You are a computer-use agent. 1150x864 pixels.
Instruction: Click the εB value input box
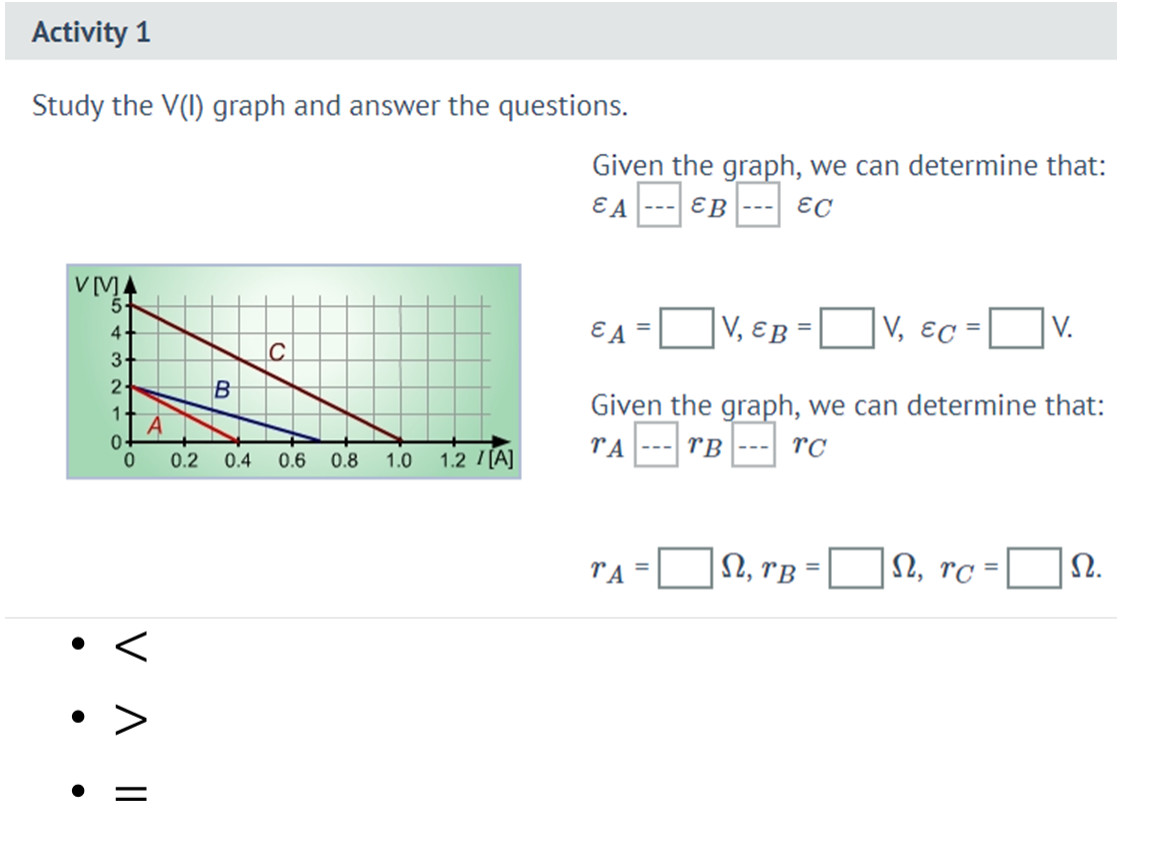pos(846,328)
